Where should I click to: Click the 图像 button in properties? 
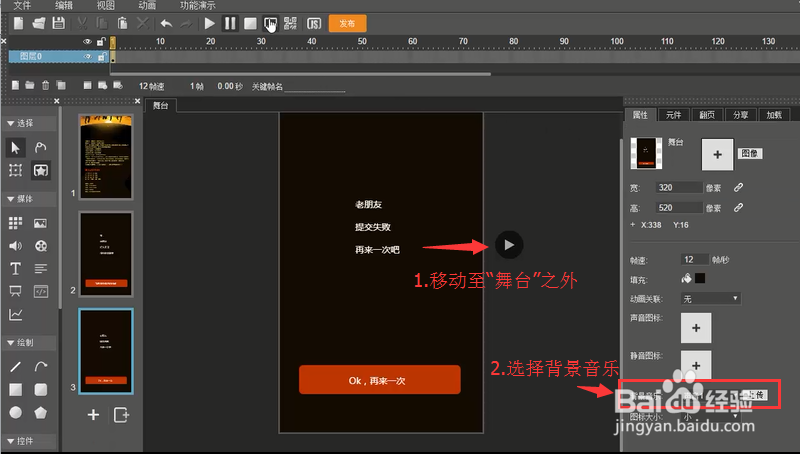[x=749, y=154]
